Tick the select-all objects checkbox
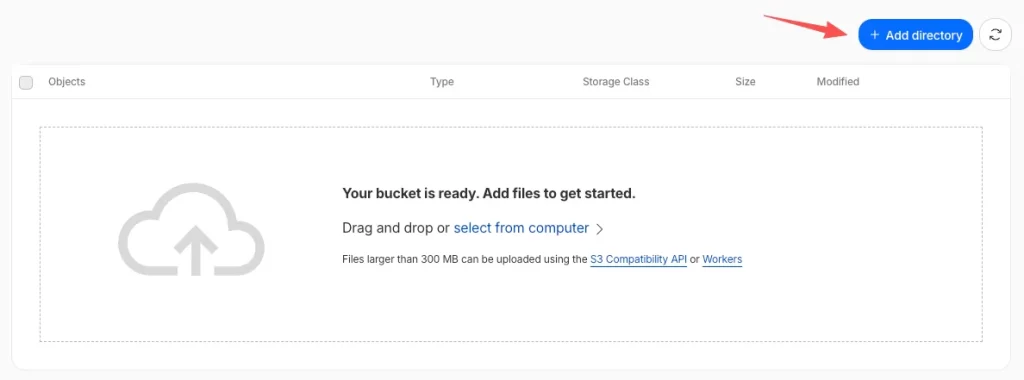The width and height of the screenshot is (1024, 380). (x=26, y=82)
